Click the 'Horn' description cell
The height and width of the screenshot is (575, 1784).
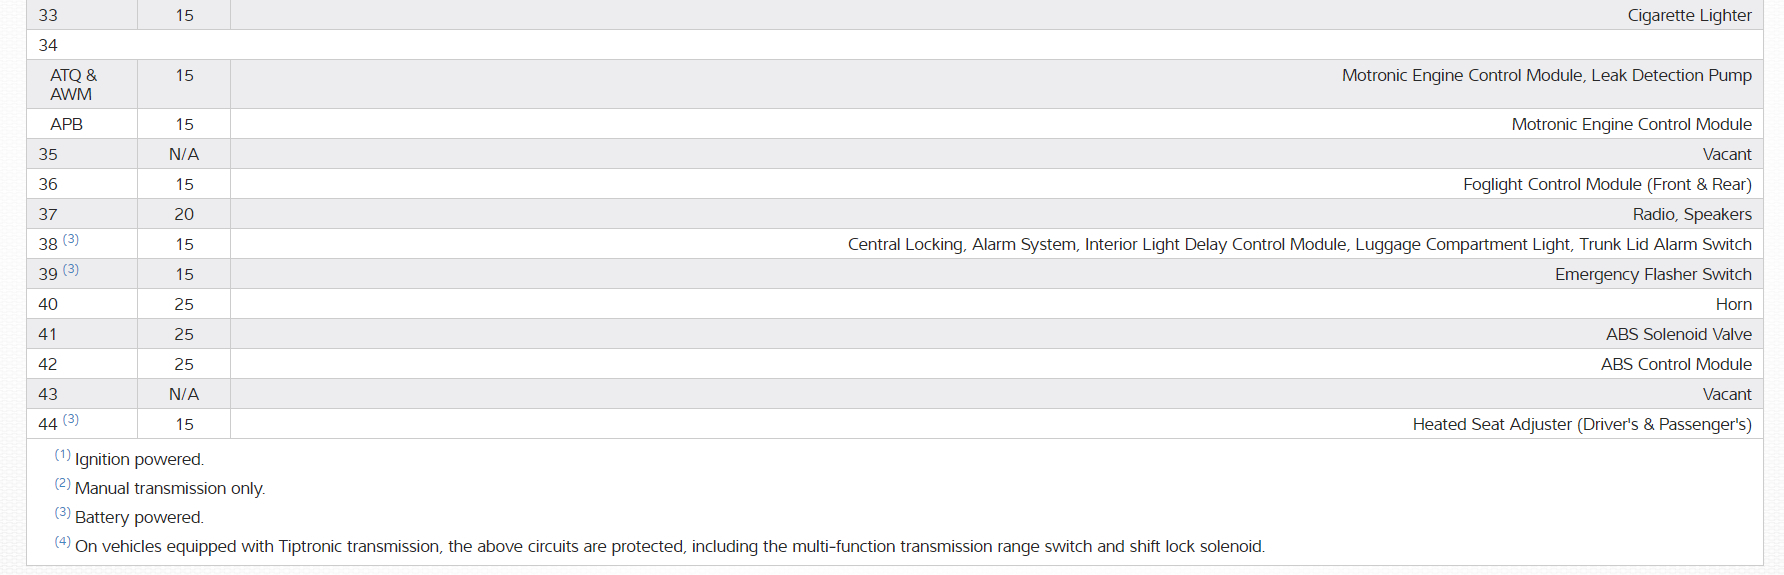pyautogui.click(x=1733, y=304)
